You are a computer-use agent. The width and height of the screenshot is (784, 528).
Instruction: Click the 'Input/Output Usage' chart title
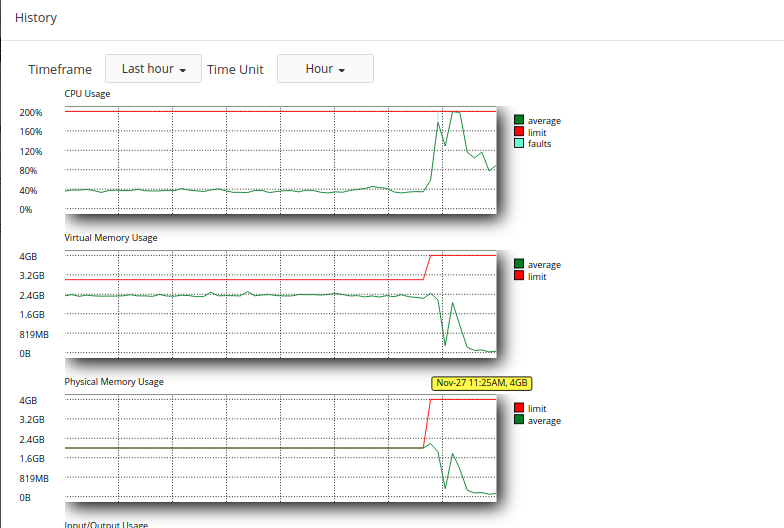click(x=106, y=524)
